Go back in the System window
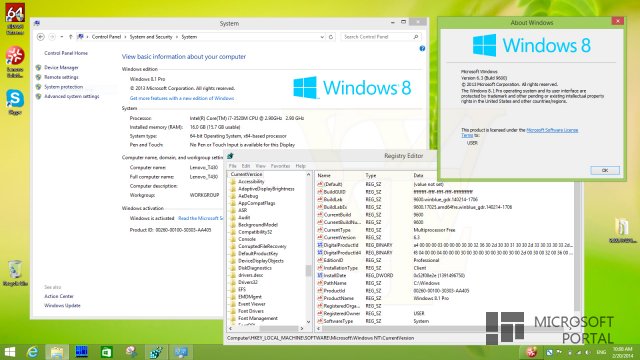The width and height of the screenshot is (640, 360). pos(40,37)
